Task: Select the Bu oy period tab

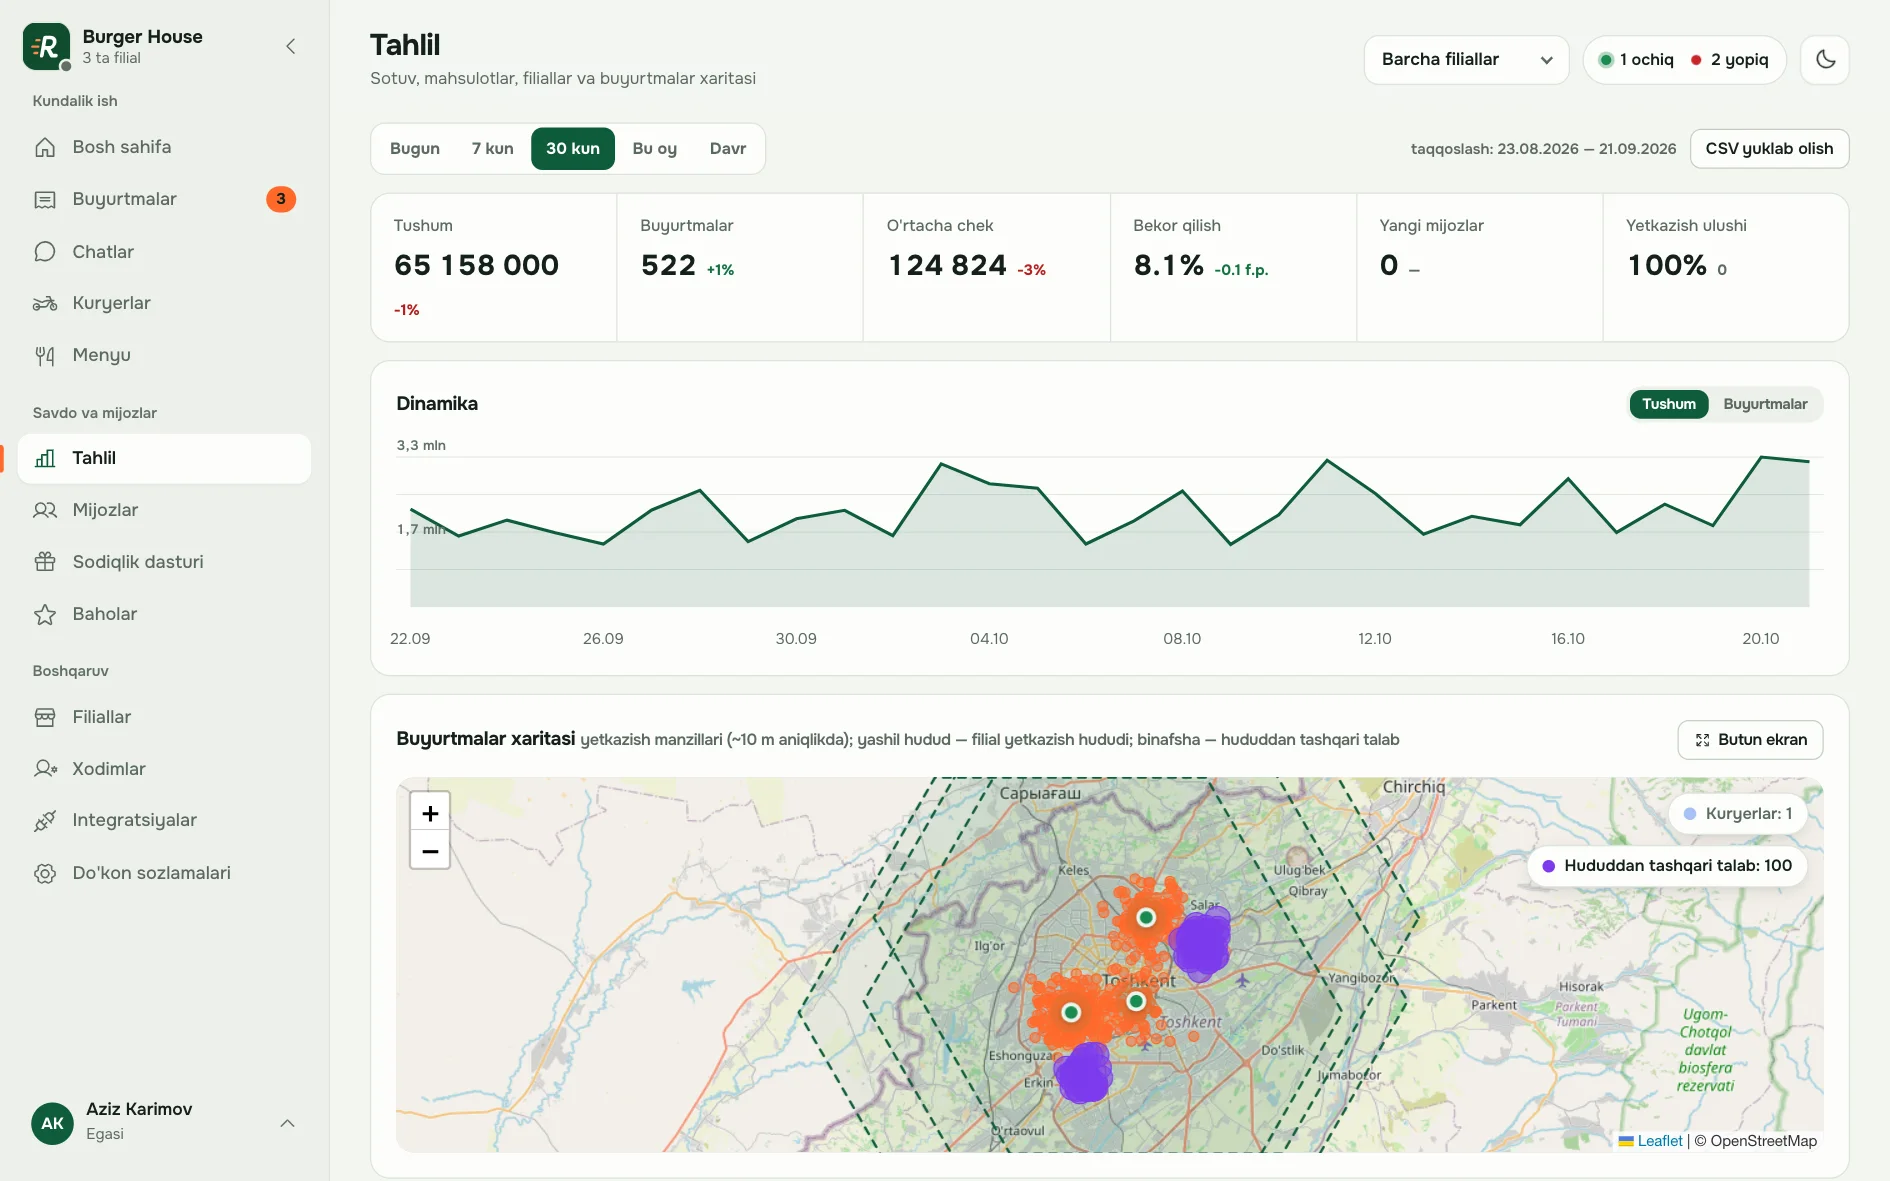Action: click(x=655, y=149)
